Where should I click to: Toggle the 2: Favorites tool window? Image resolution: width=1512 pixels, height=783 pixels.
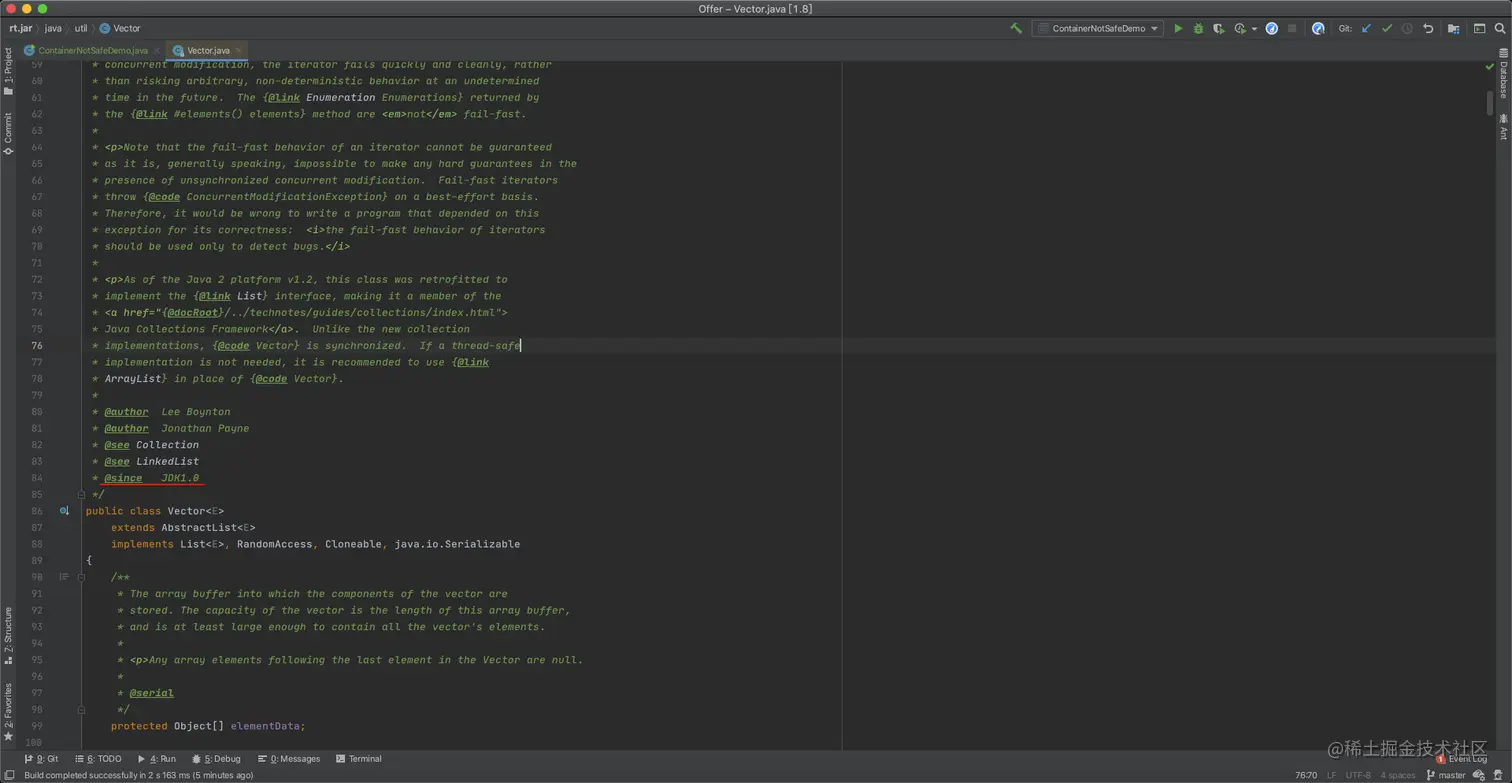click(8, 711)
